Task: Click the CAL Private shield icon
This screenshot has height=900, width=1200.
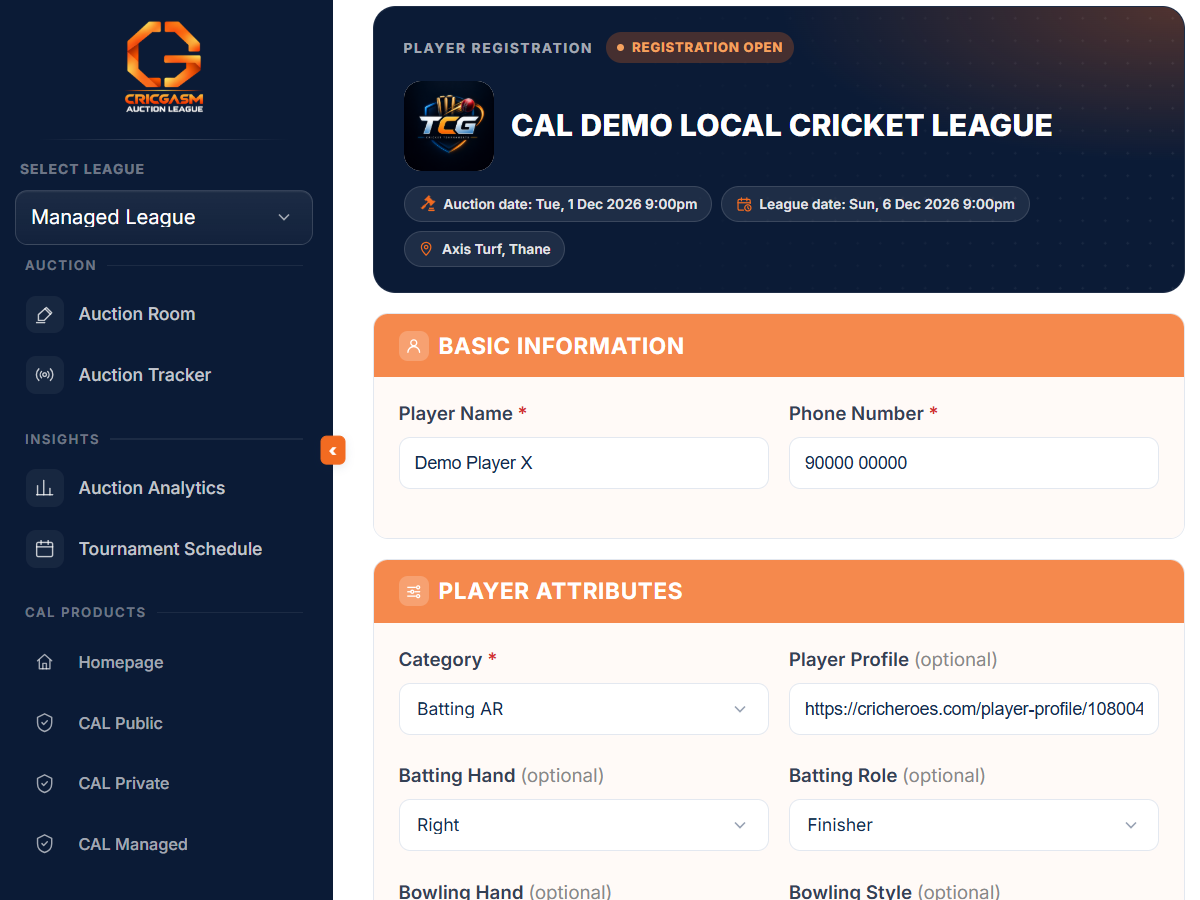Action: pyautogui.click(x=44, y=783)
